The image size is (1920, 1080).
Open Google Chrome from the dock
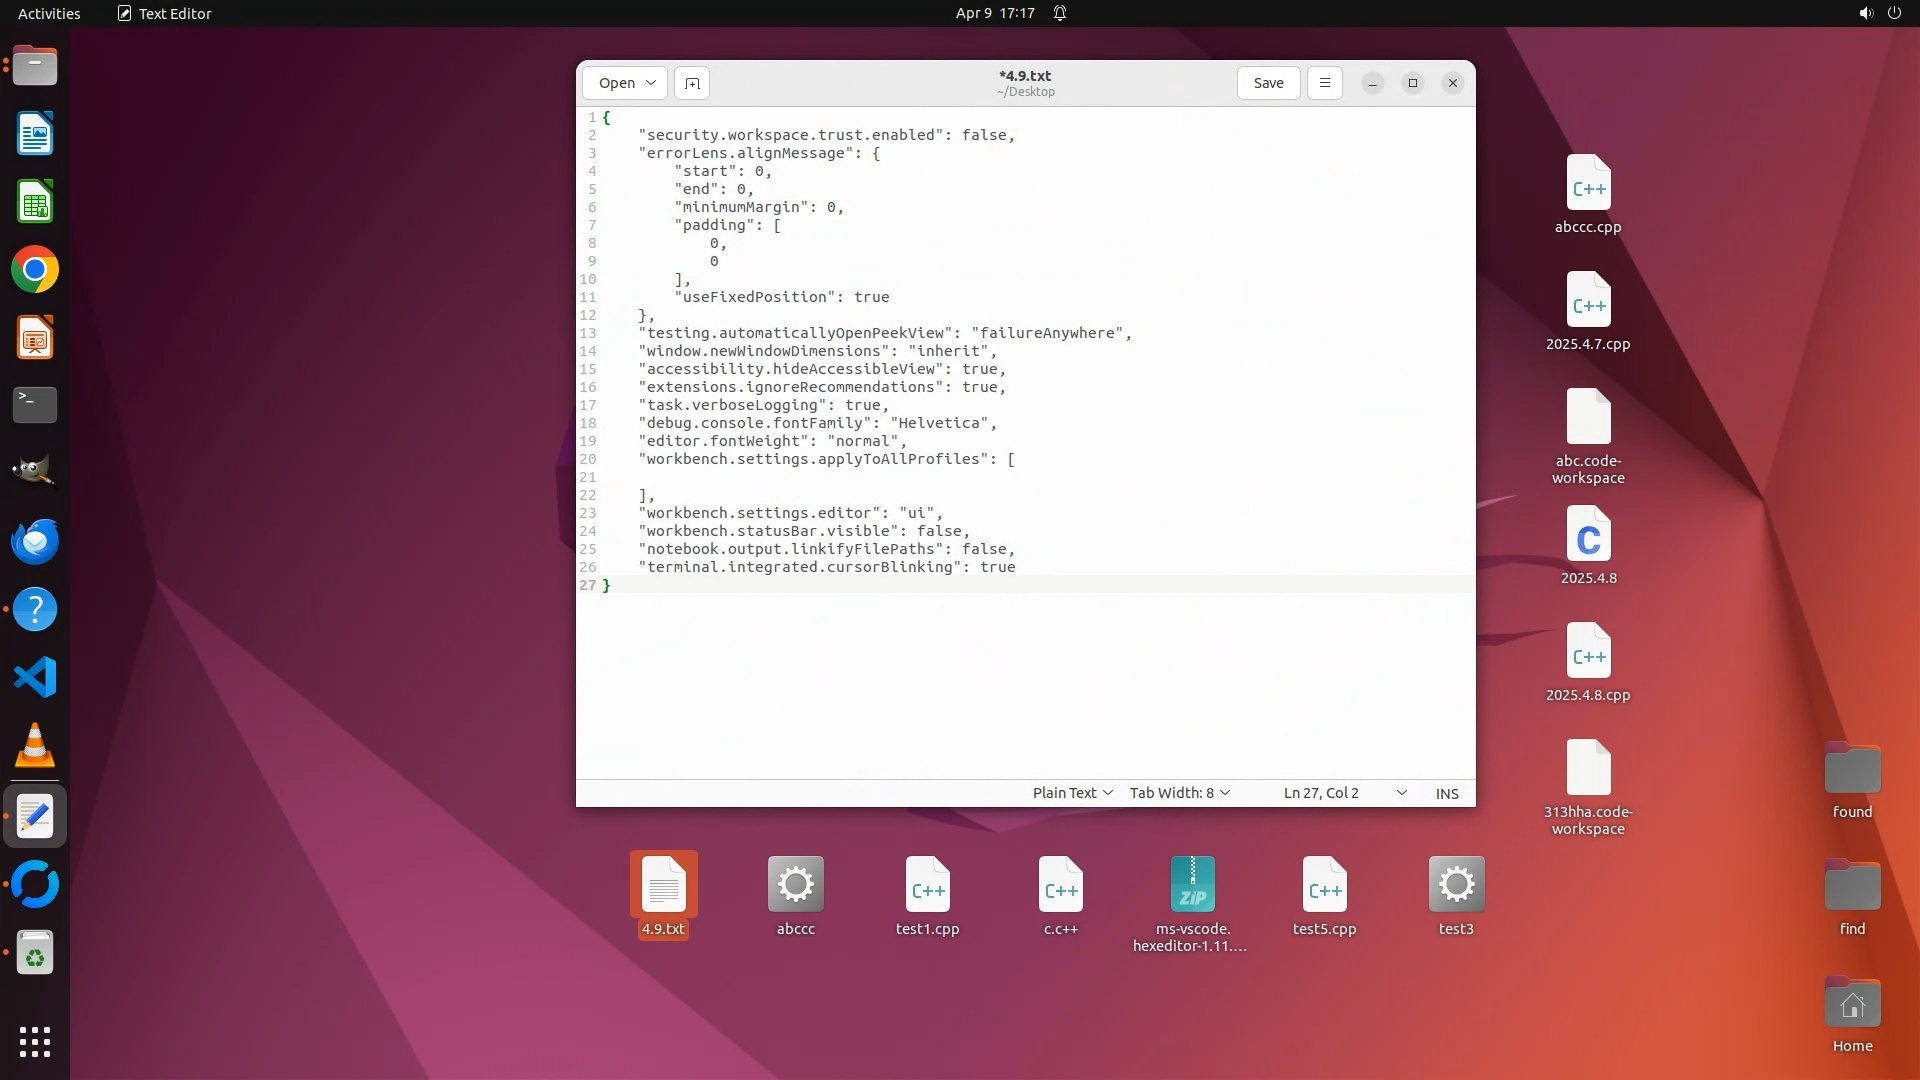click(x=35, y=270)
